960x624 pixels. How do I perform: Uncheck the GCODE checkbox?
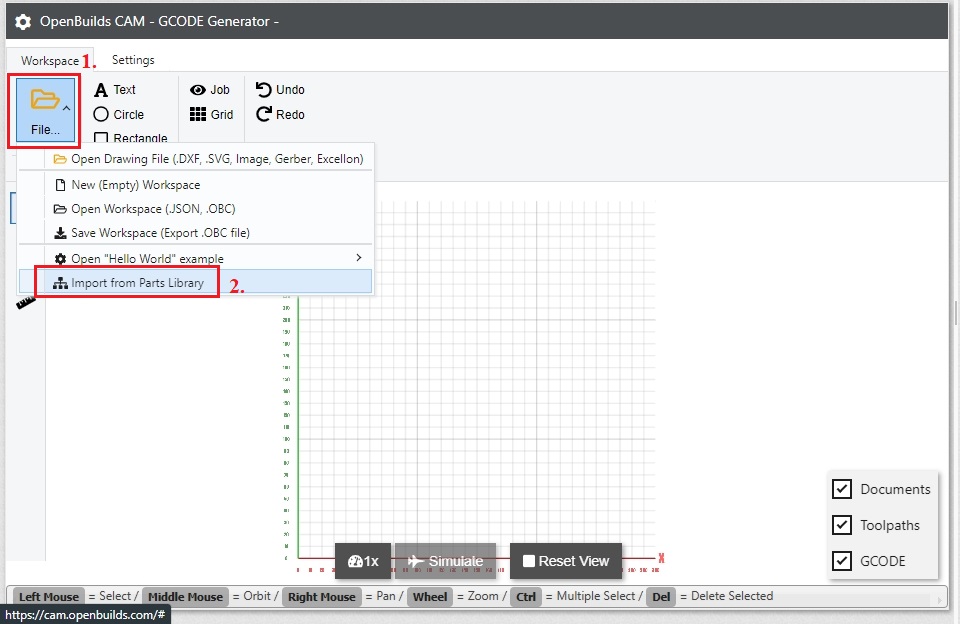click(x=842, y=560)
